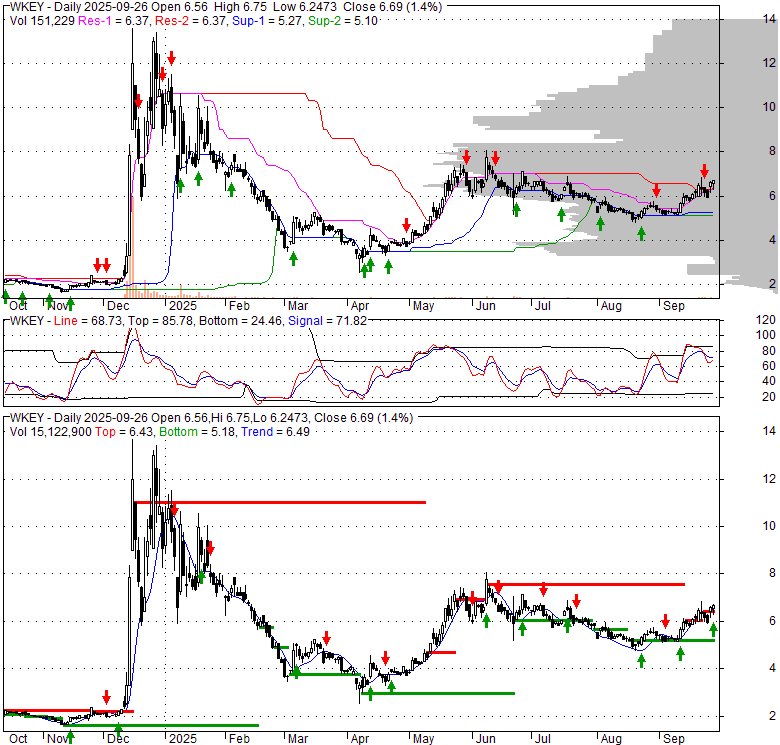Click the '20' label on oscillator axis
The height and width of the screenshot is (745, 780).
(769, 397)
